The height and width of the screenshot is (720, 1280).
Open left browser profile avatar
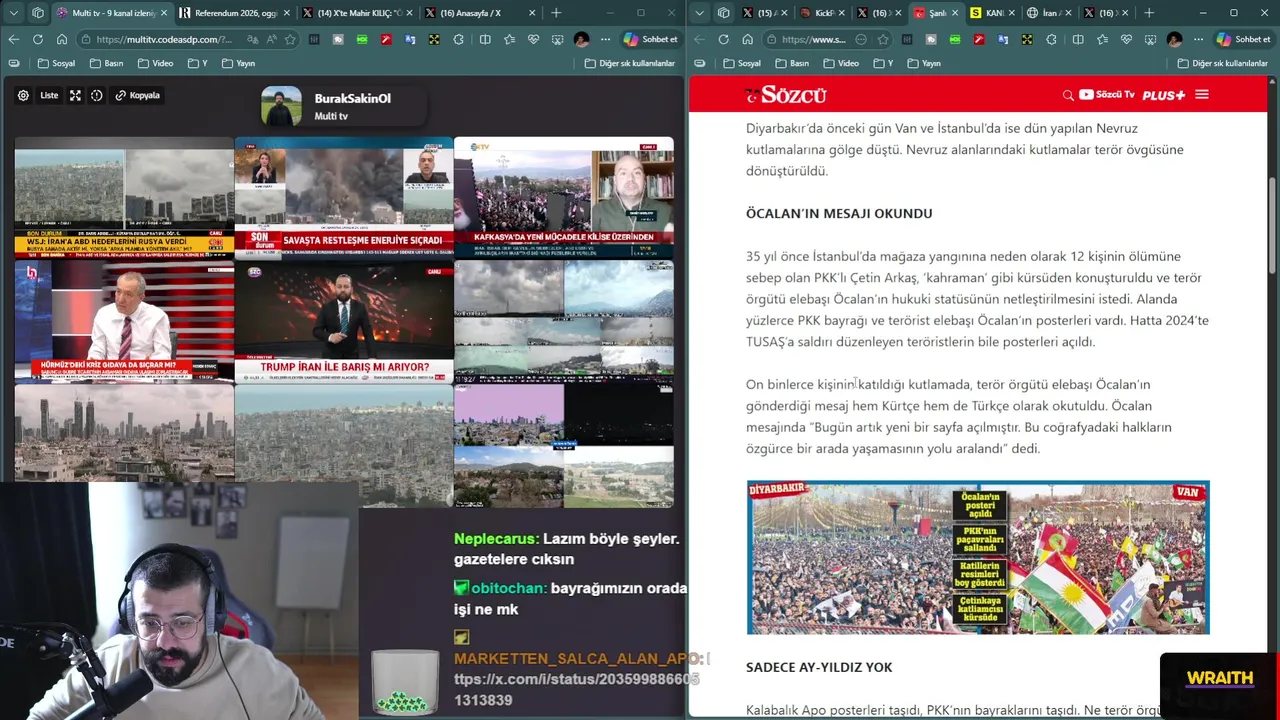pos(581,39)
